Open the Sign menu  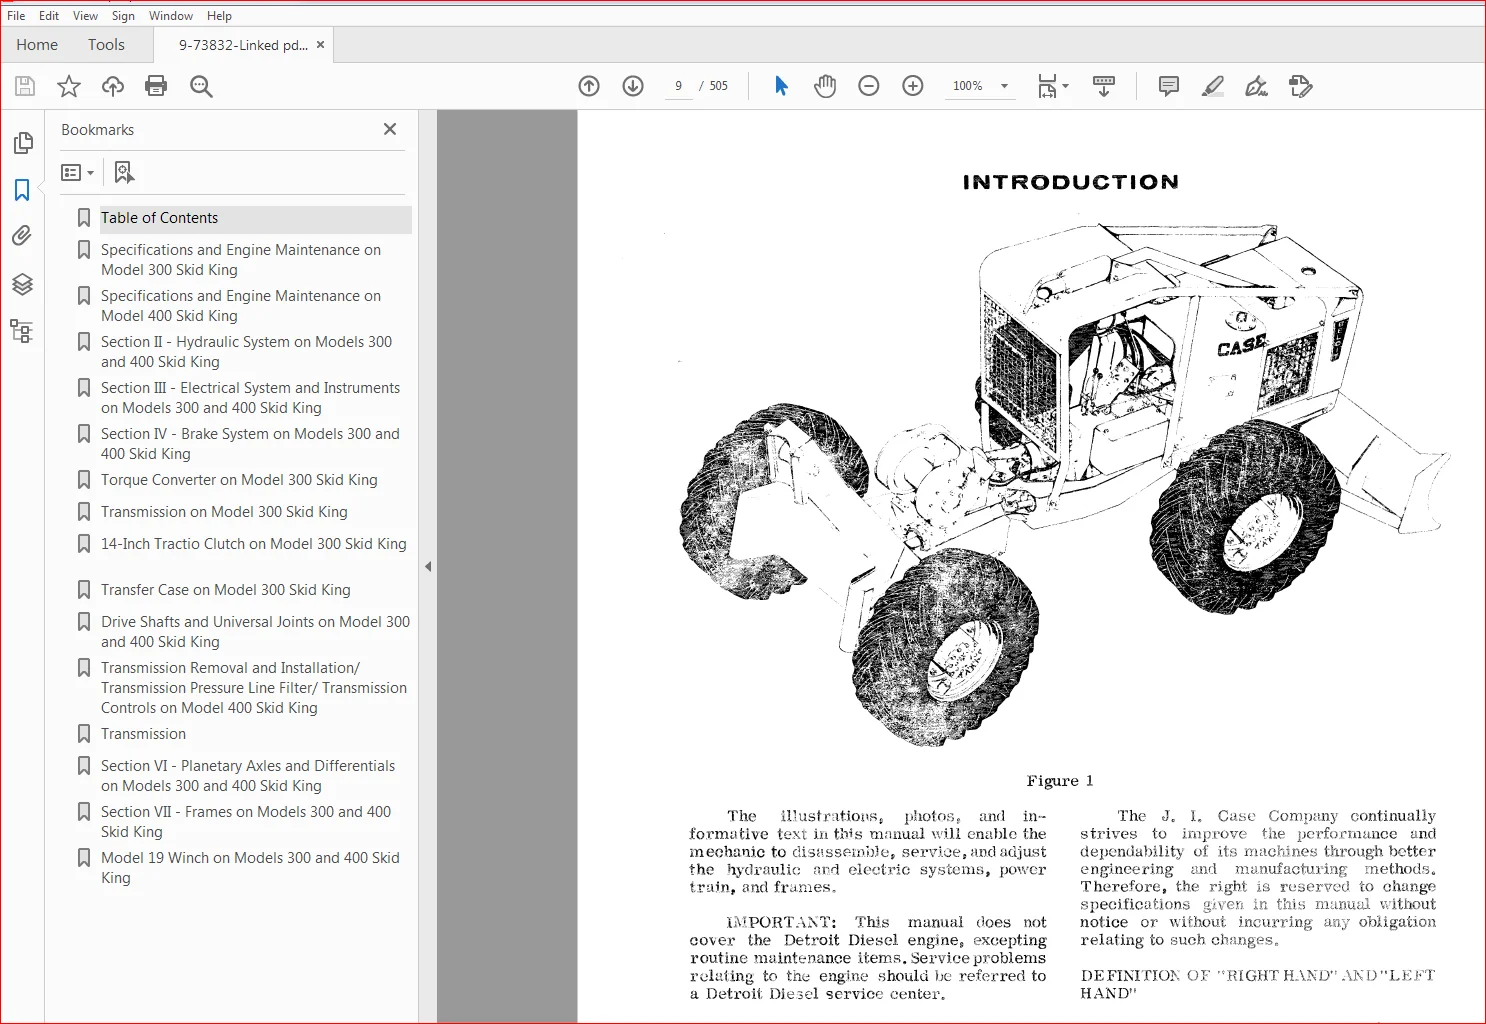coord(123,15)
